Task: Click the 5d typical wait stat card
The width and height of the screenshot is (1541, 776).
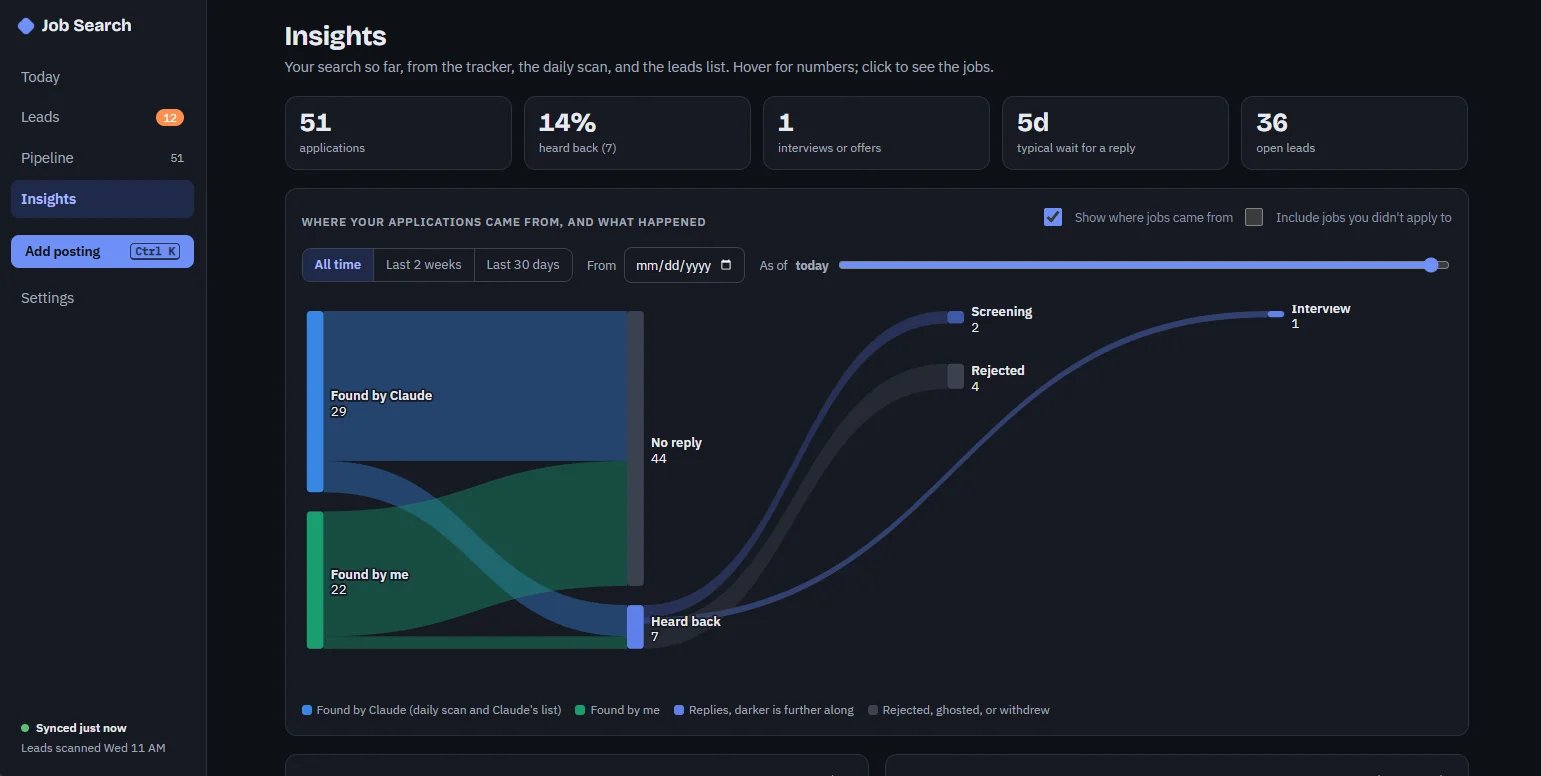Action: (1115, 133)
